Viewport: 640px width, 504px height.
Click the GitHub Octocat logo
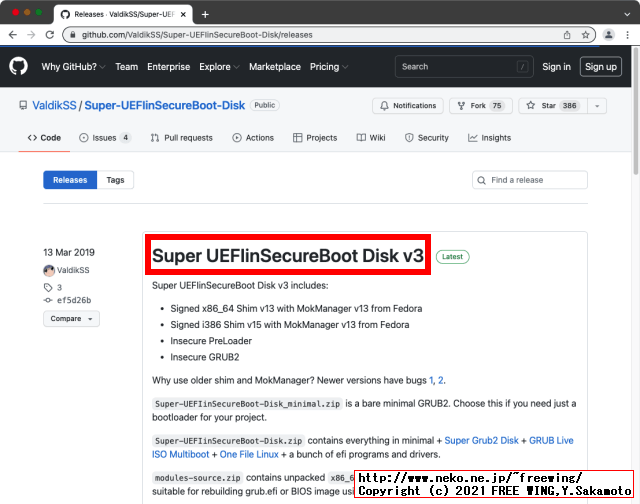(x=18, y=67)
